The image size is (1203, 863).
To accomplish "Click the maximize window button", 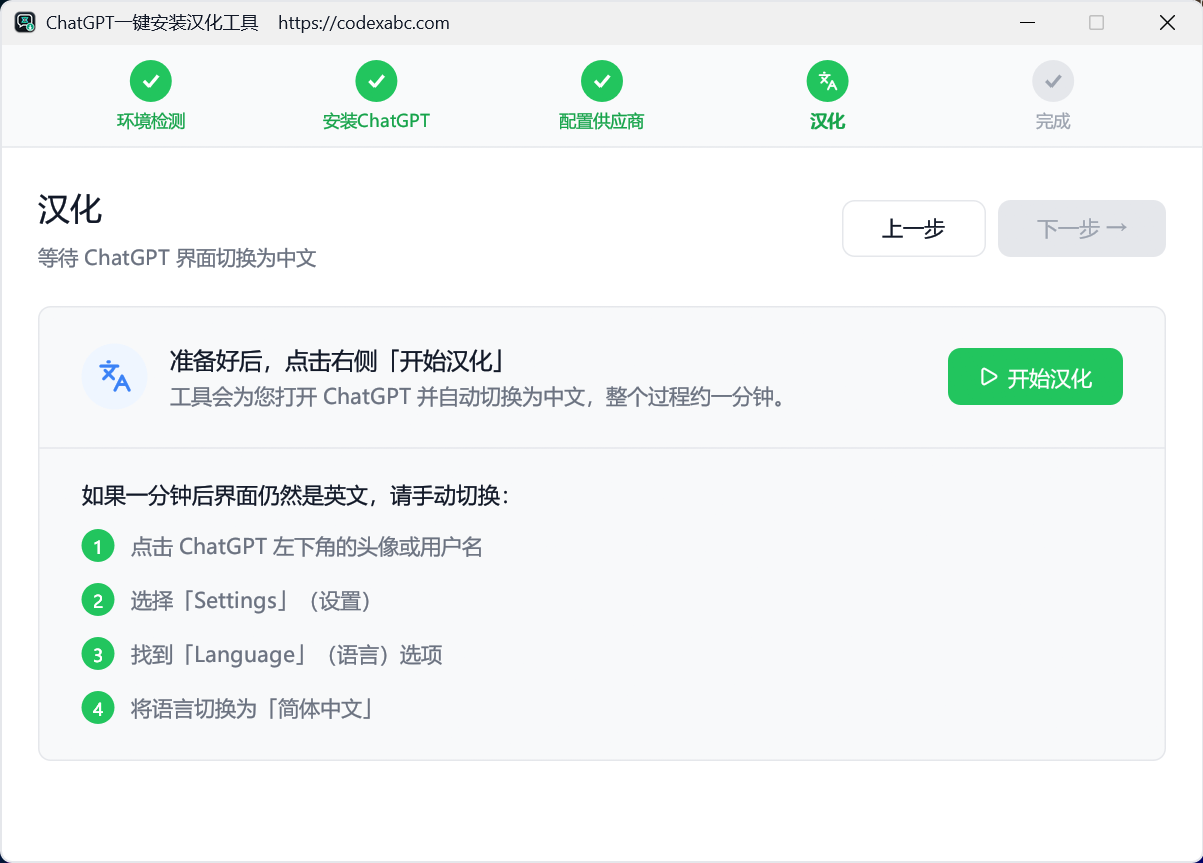I will [1097, 22].
